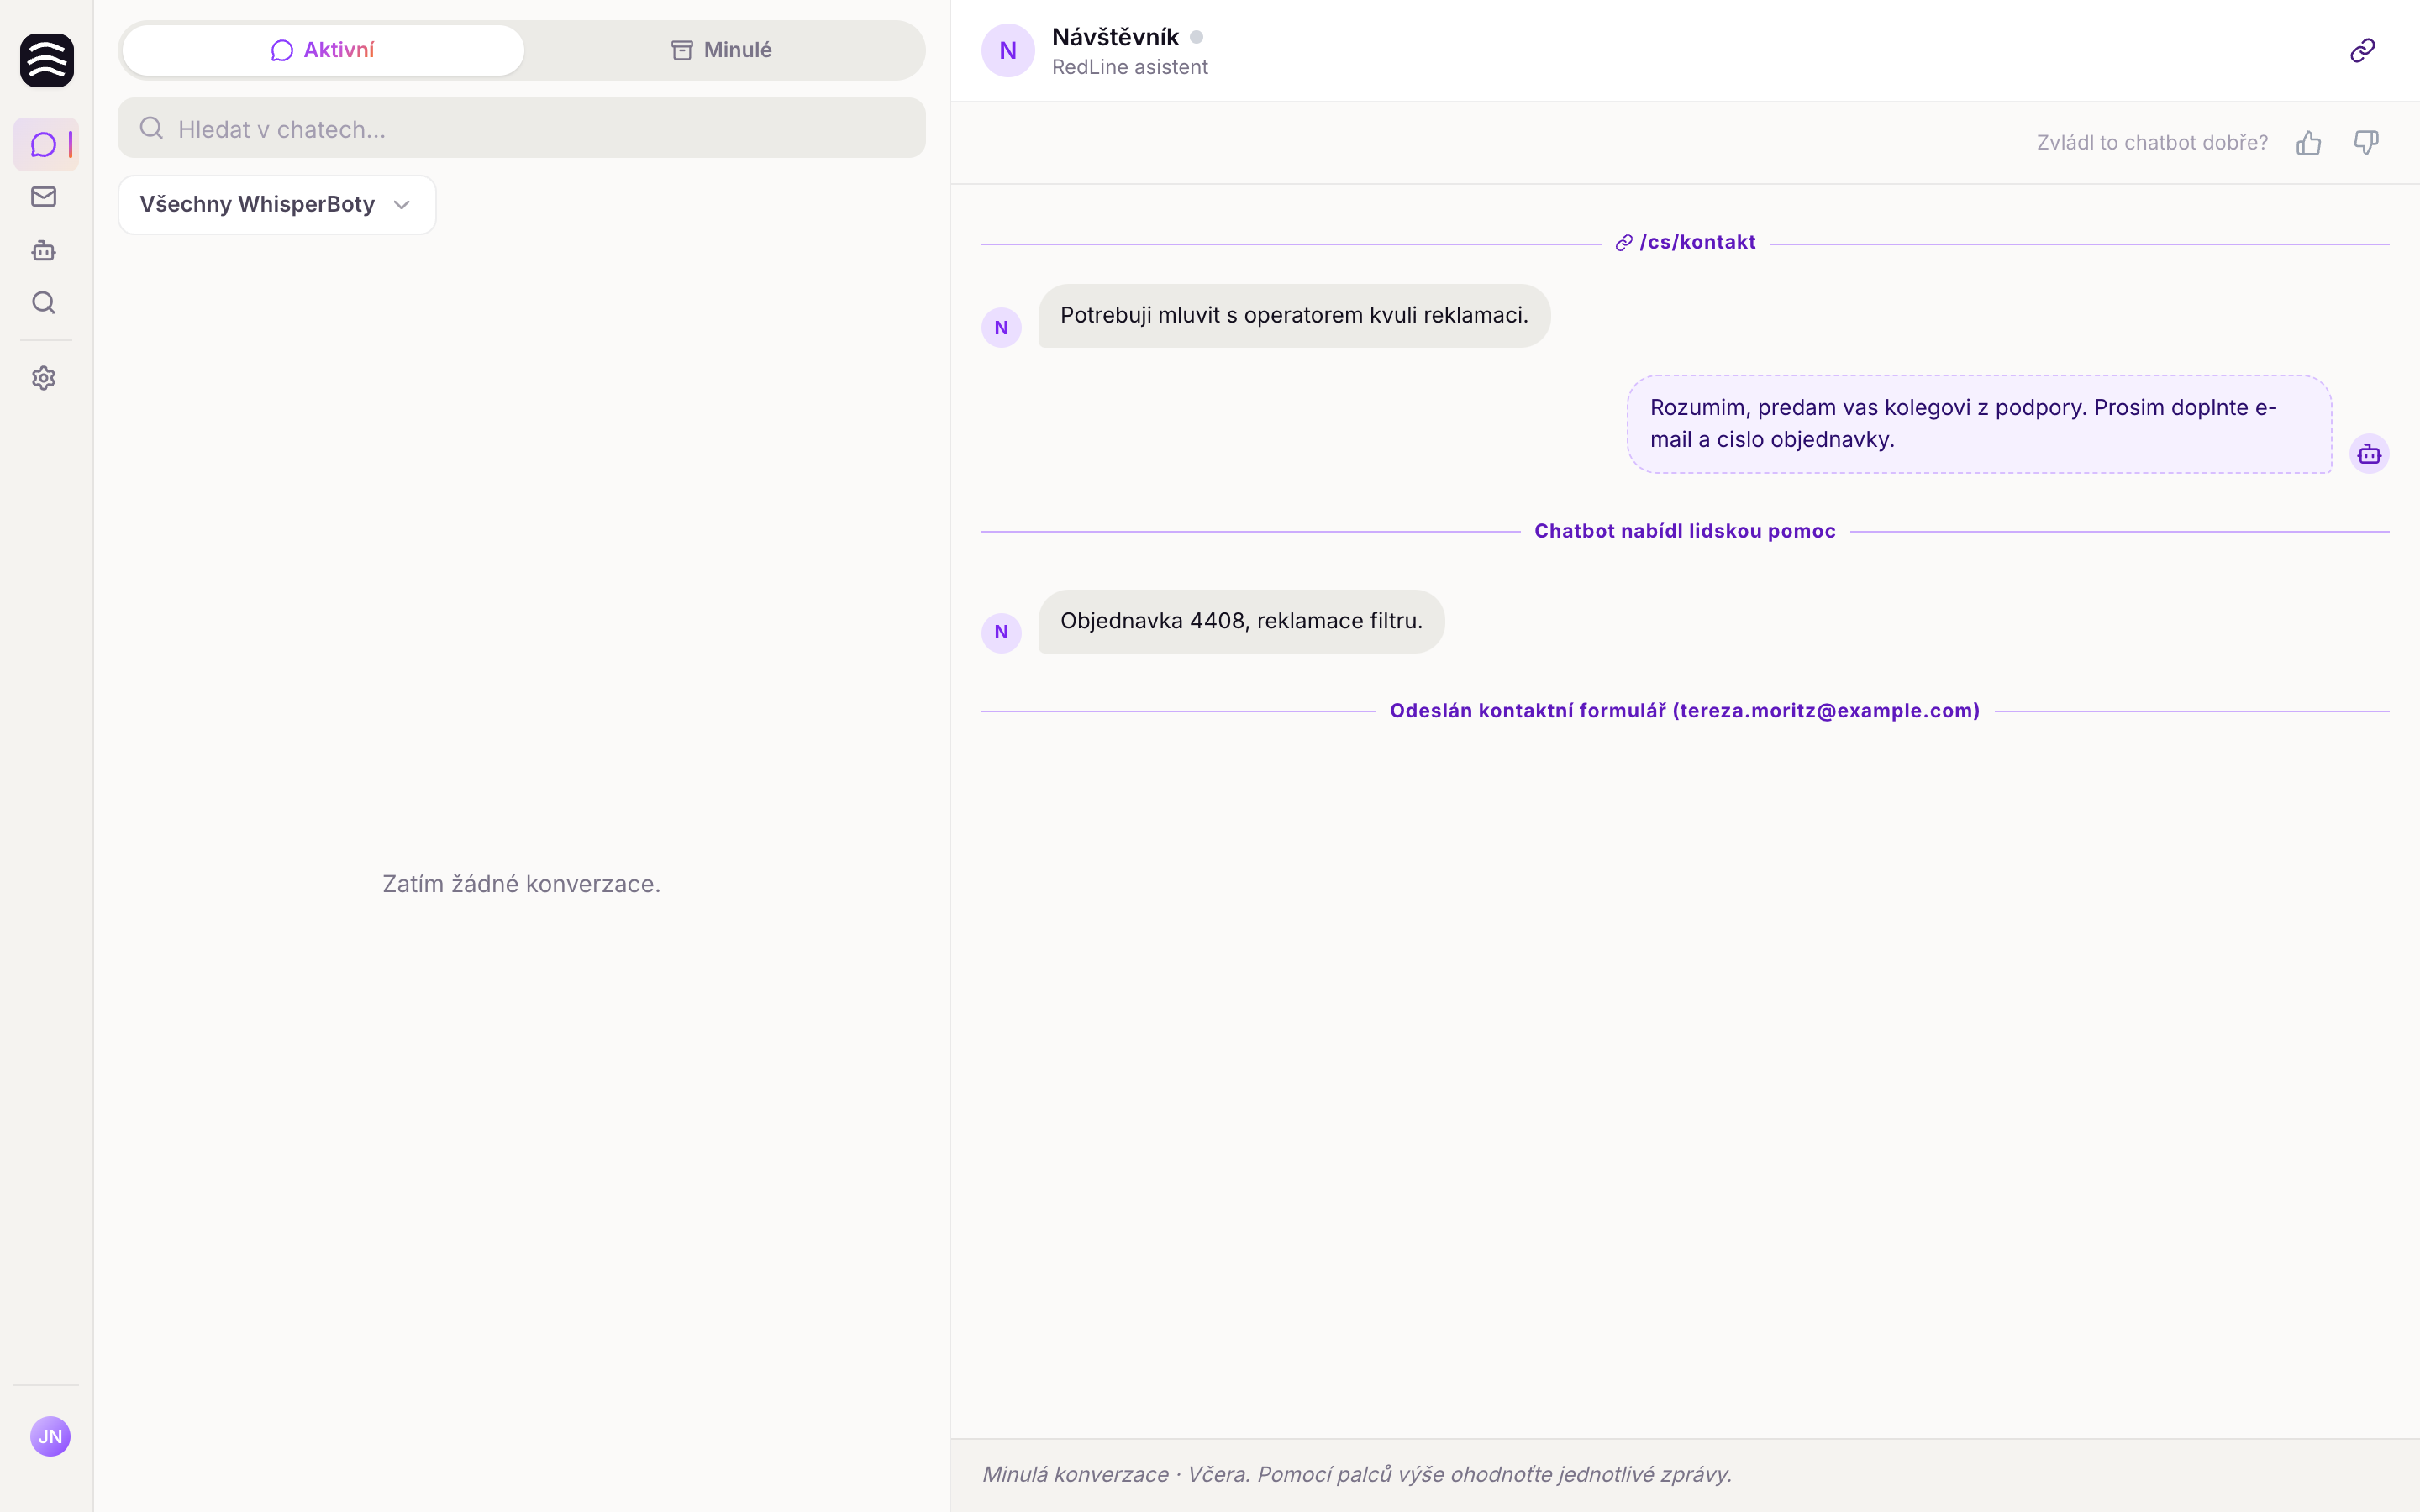Click the 'Potrebuji mluvit s operatorem' message

1294,315
